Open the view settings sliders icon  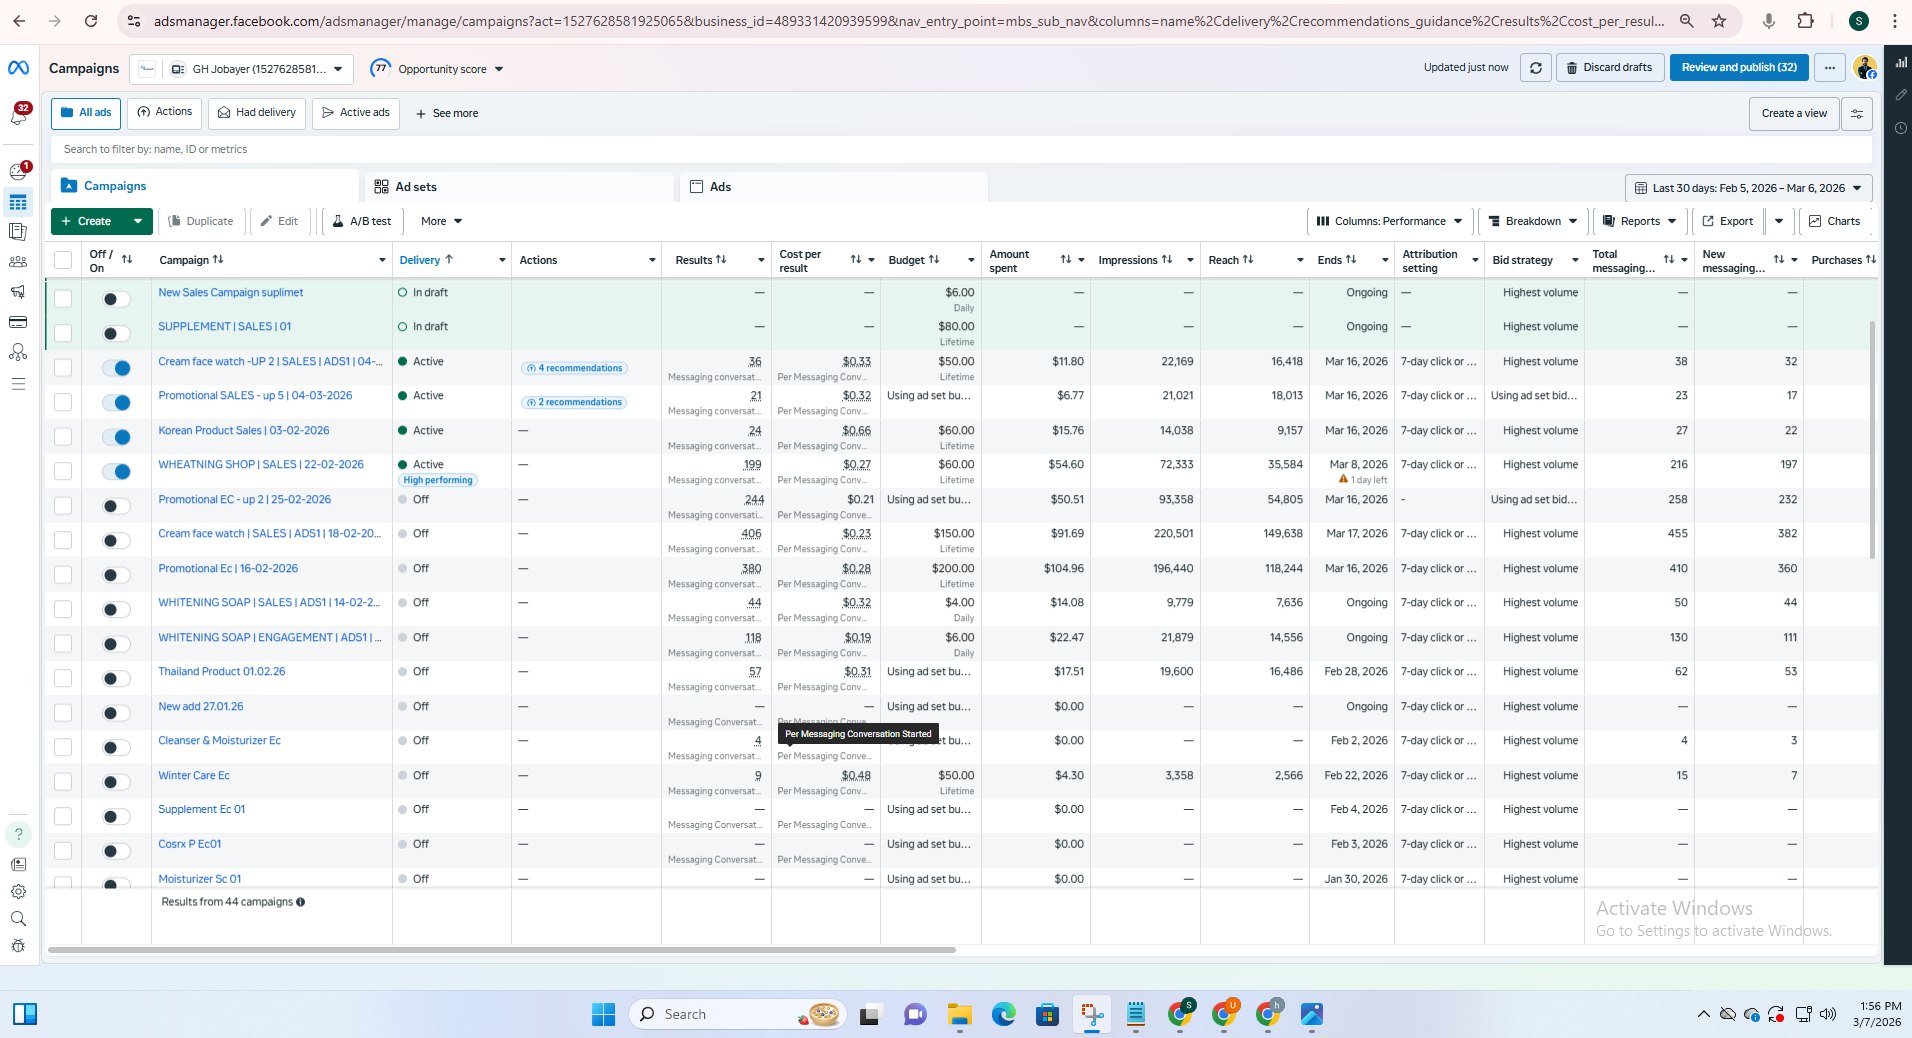pos(1857,114)
